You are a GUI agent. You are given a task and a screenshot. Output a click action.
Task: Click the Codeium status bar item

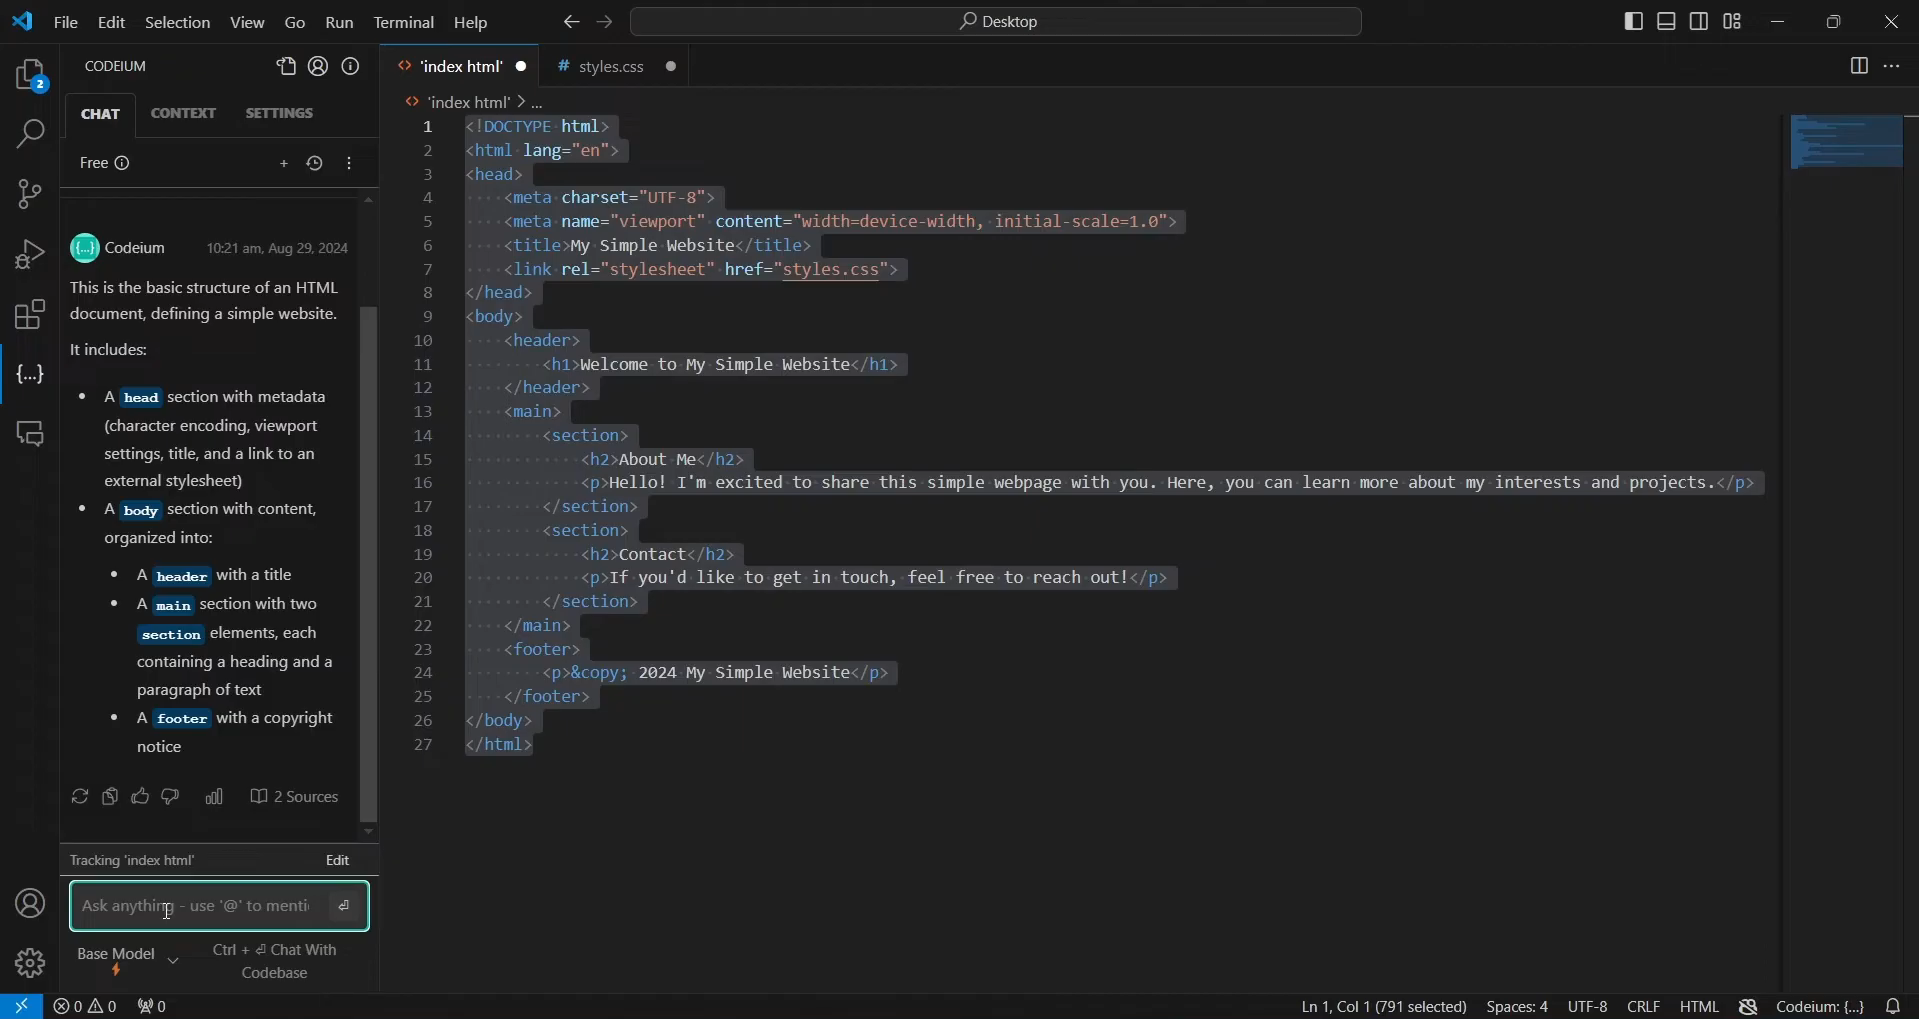tap(1821, 1007)
